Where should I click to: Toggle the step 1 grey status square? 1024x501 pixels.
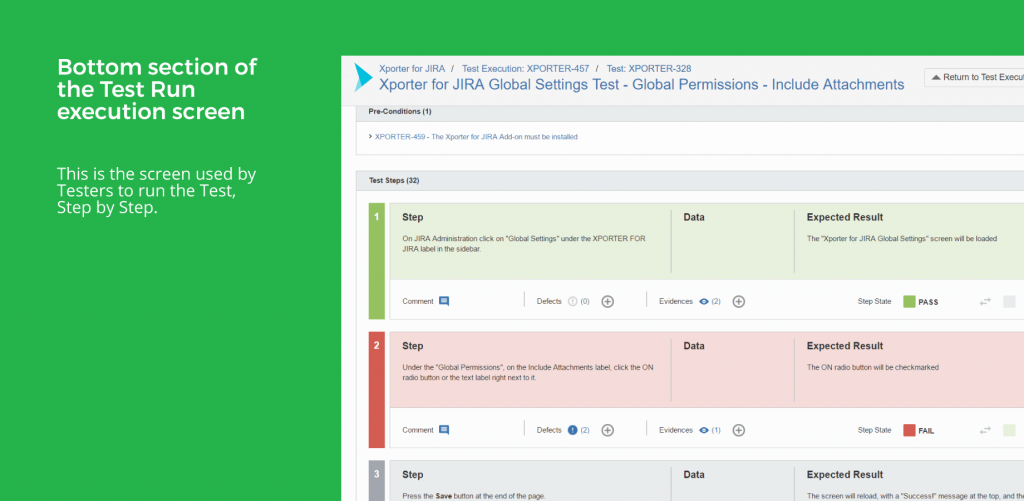1010,301
